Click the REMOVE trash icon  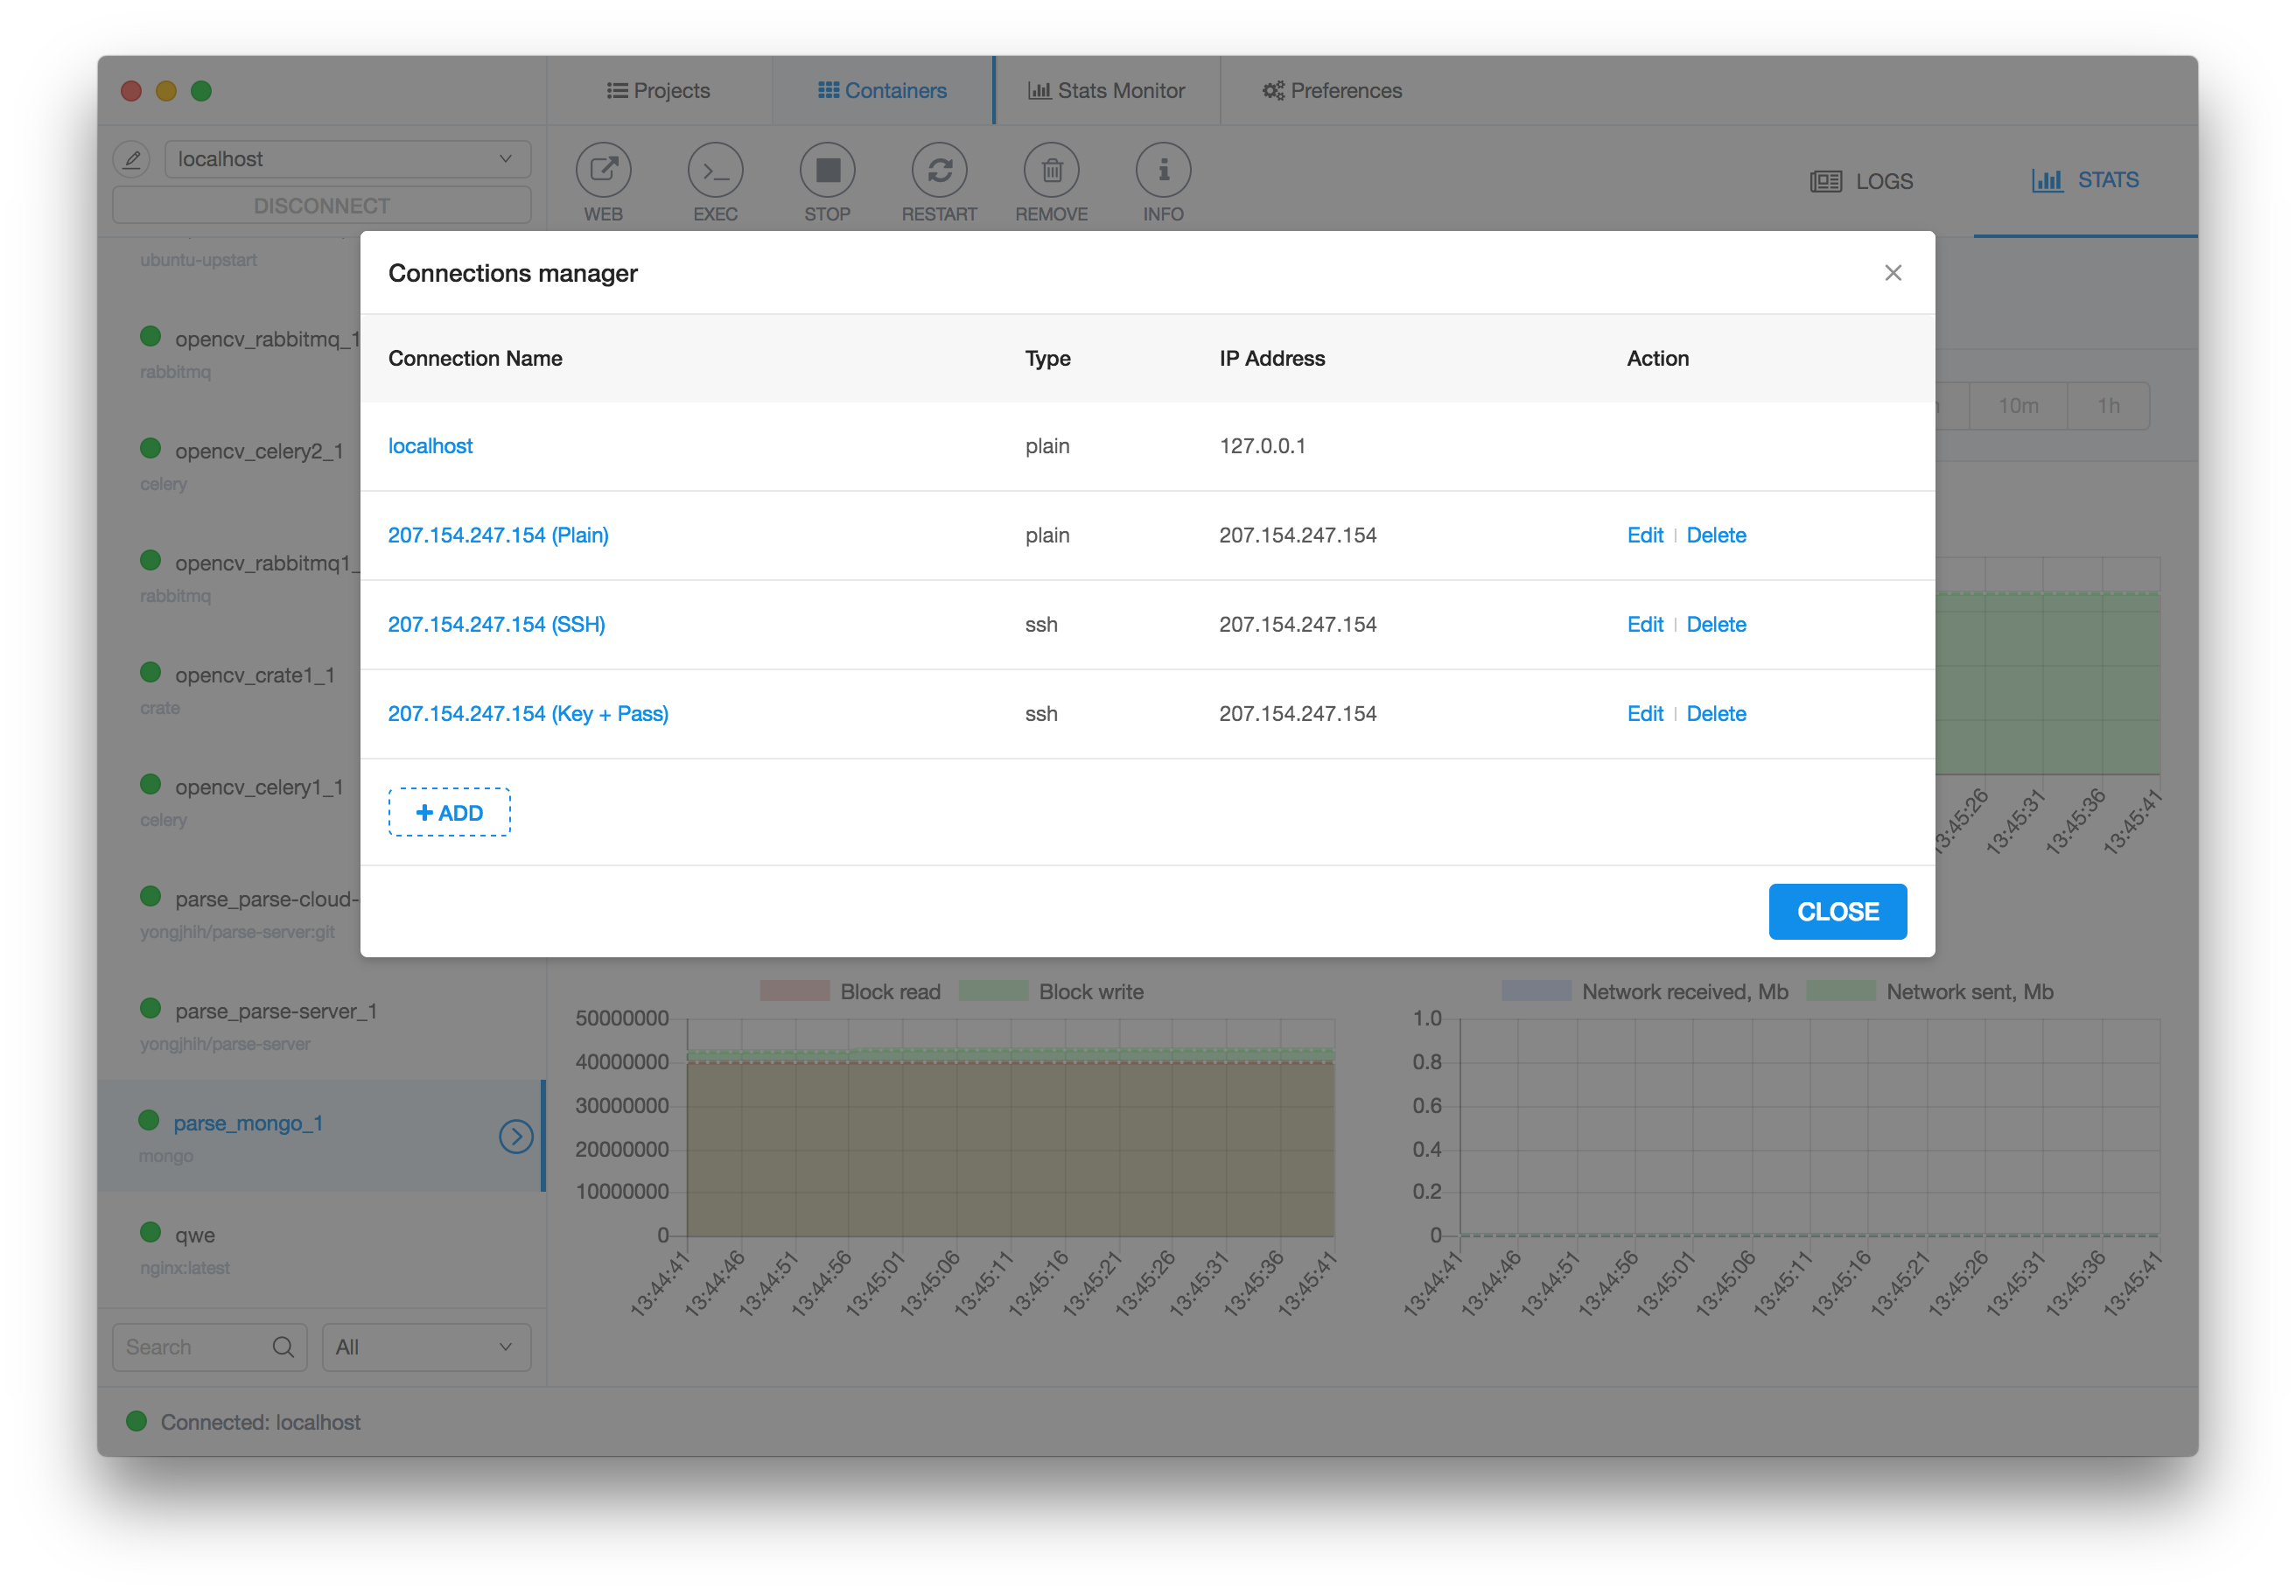pyautogui.click(x=1051, y=170)
